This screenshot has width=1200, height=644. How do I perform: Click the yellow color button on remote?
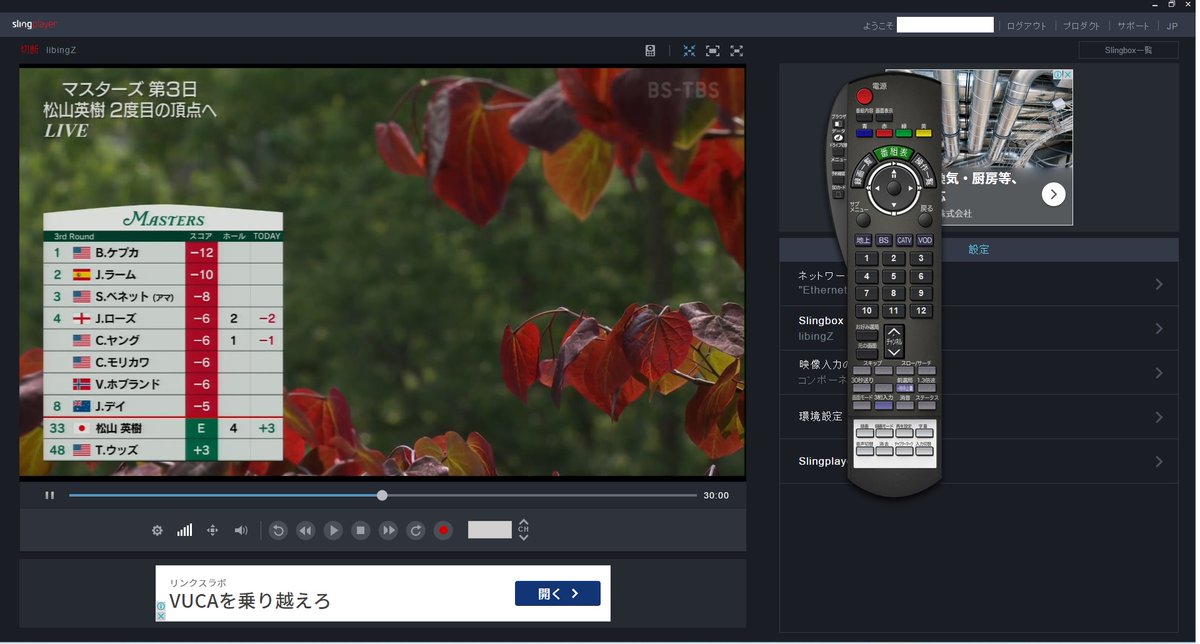[924, 132]
